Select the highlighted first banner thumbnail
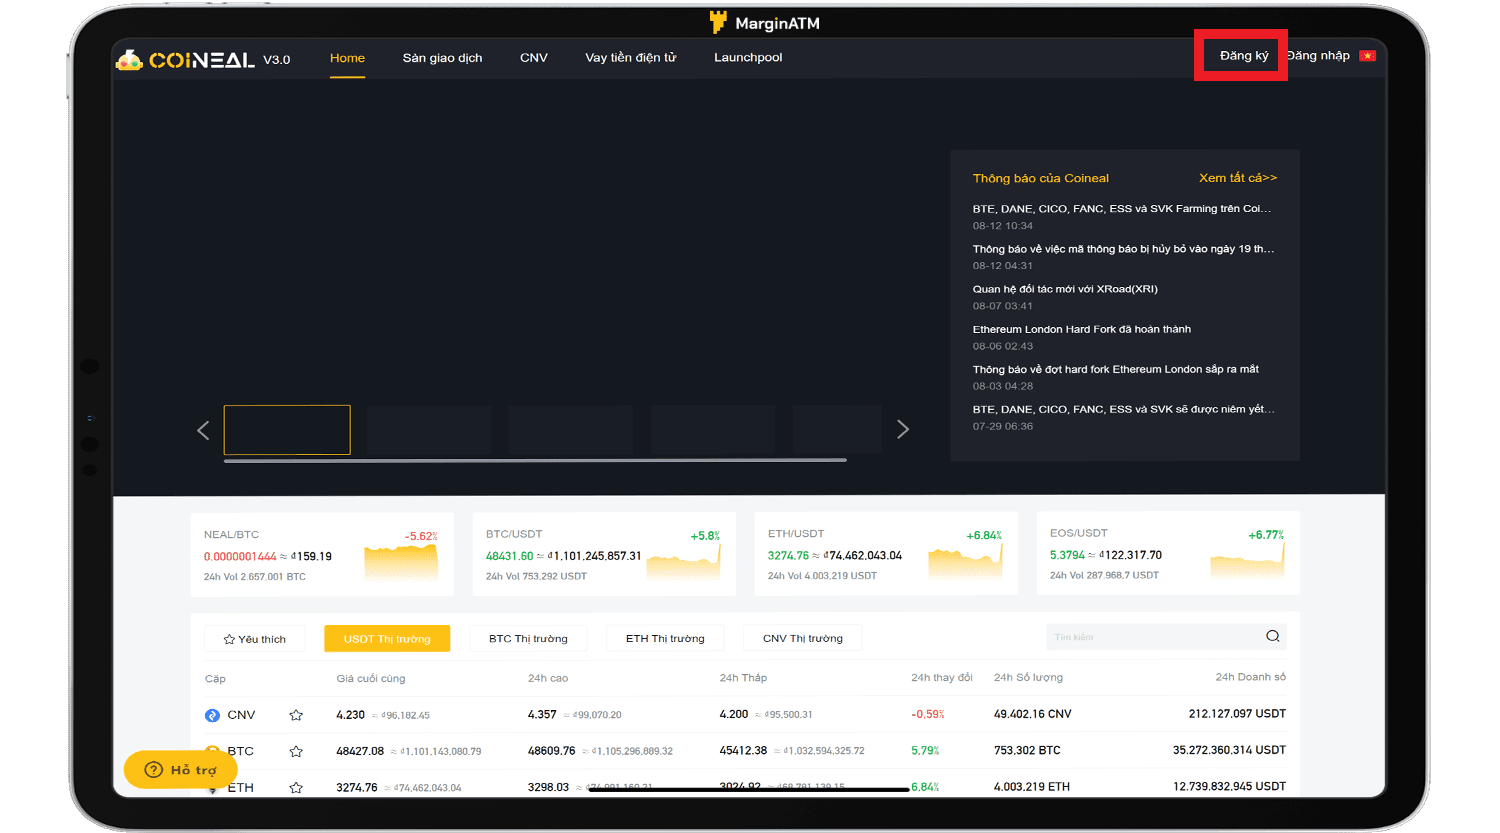The width and height of the screenshot is (1500, 833). (287, 430)
